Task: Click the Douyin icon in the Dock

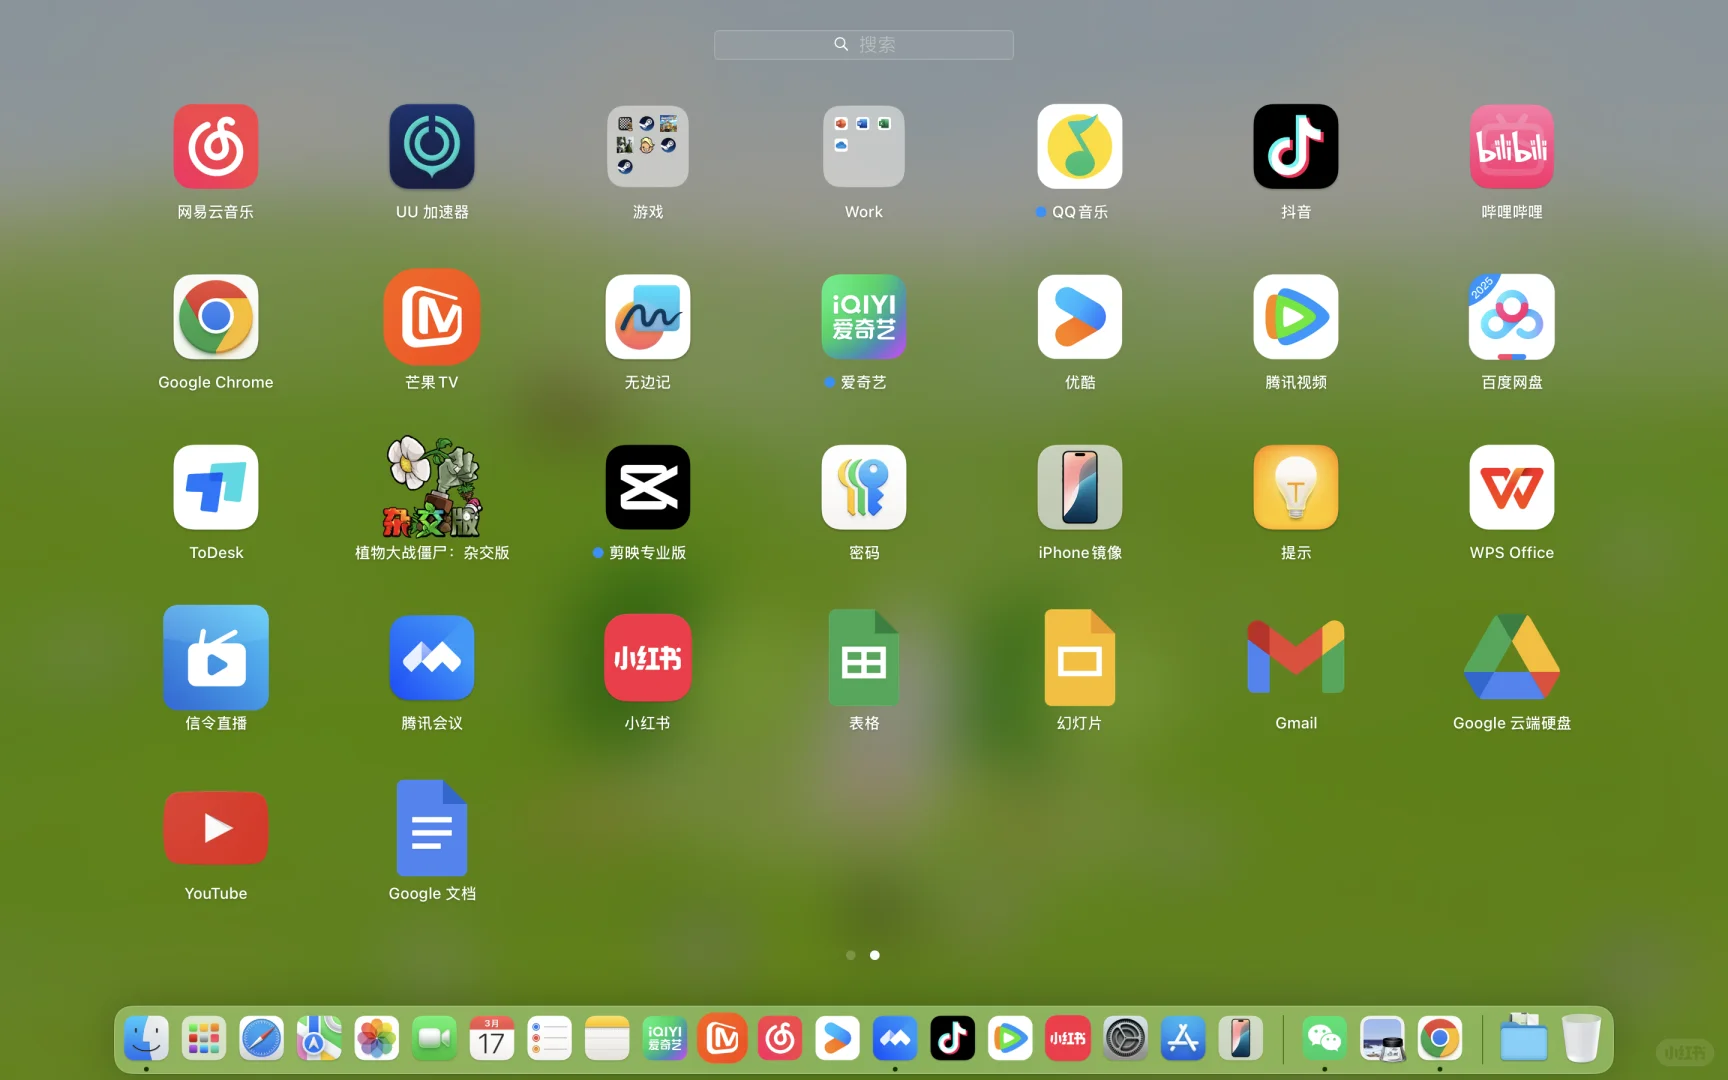Action: coord(953,1039)
